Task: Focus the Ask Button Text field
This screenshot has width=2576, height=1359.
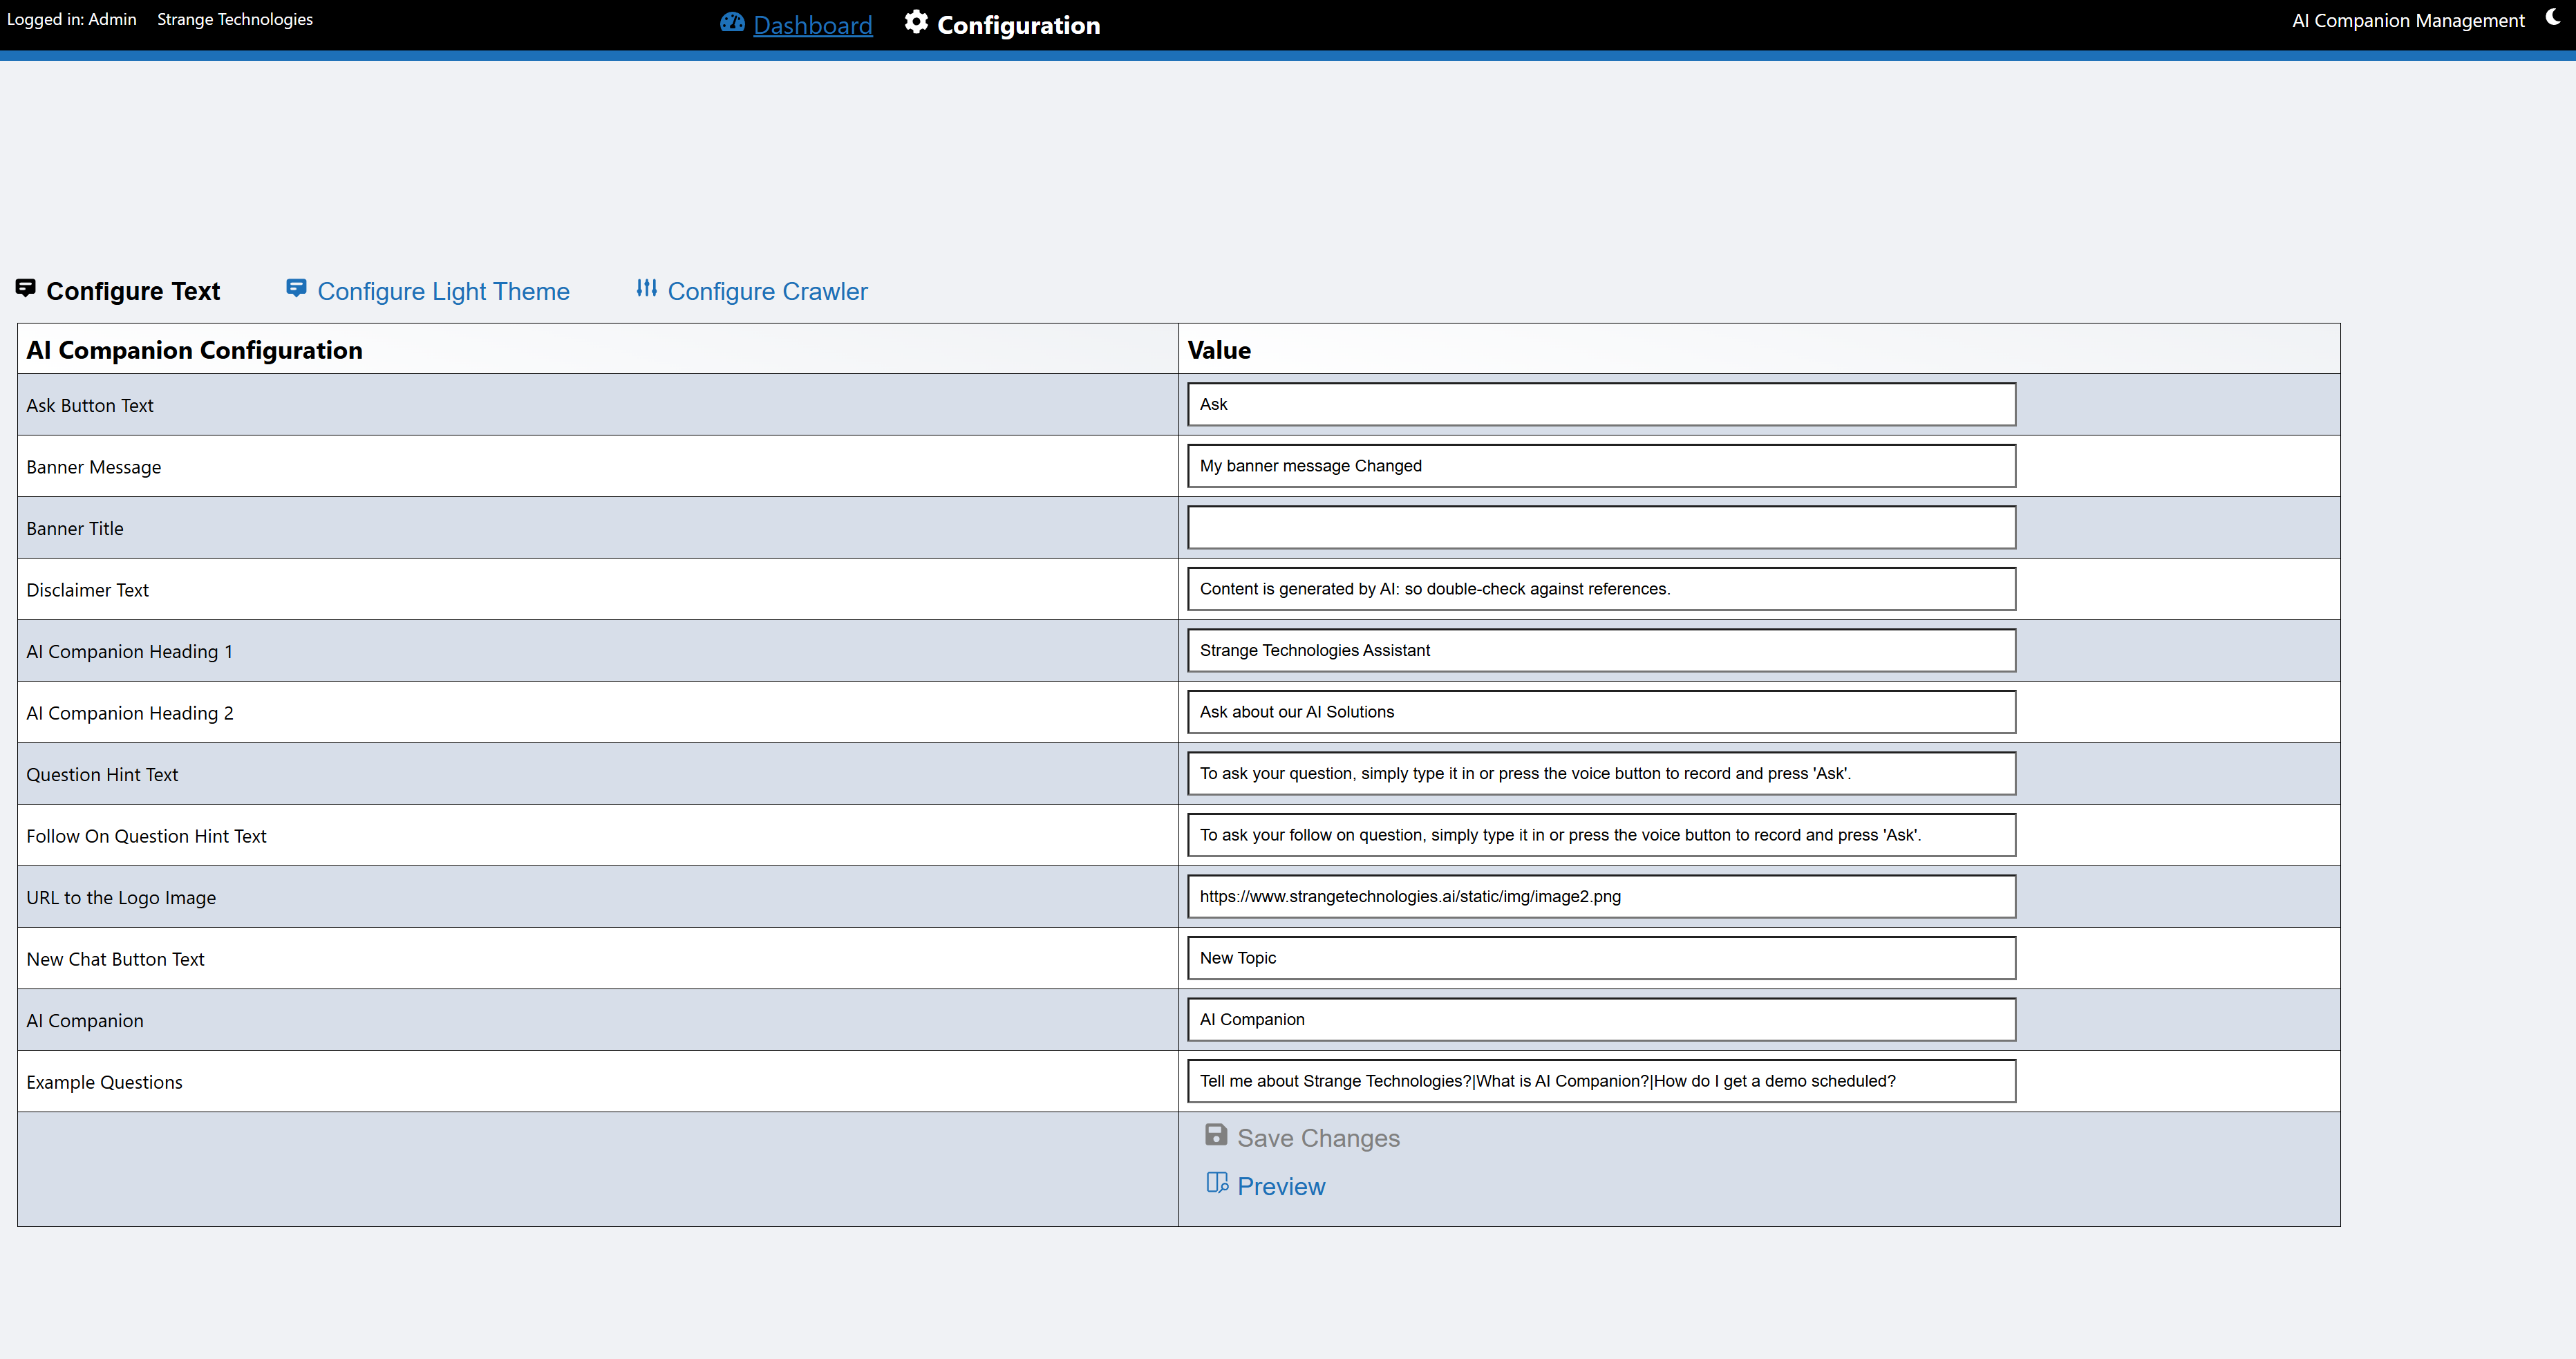Action: (x=1600, y=405)
